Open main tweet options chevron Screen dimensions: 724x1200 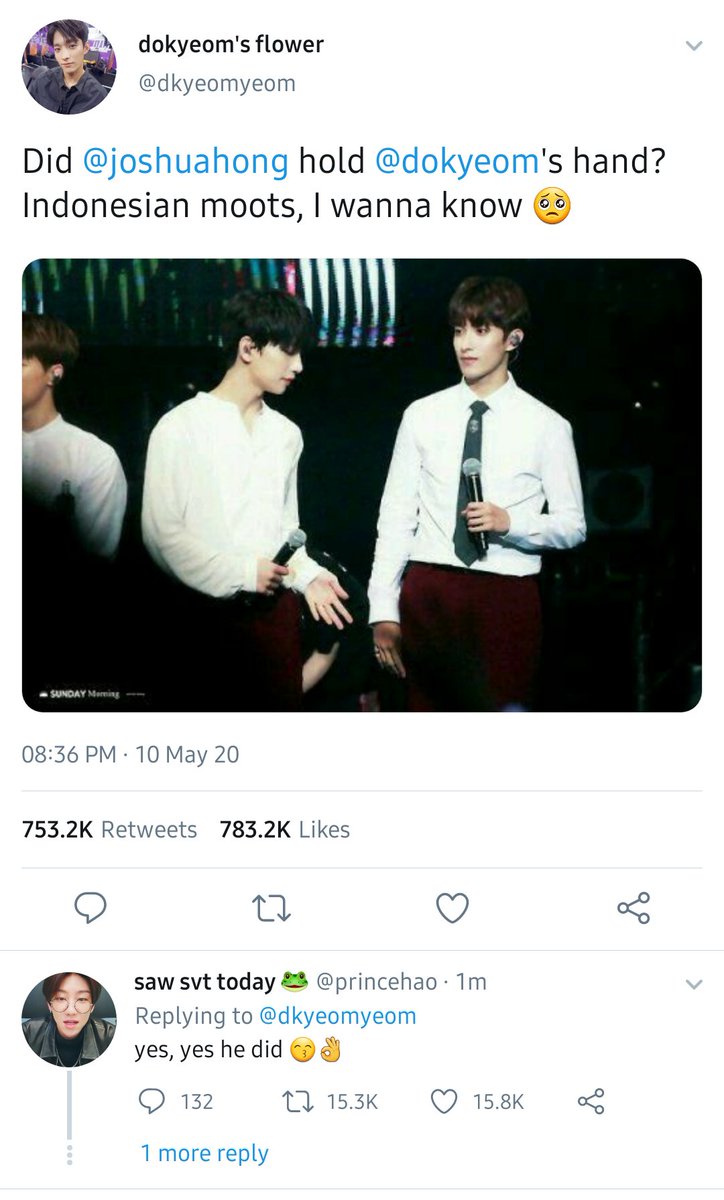(692, 46)
